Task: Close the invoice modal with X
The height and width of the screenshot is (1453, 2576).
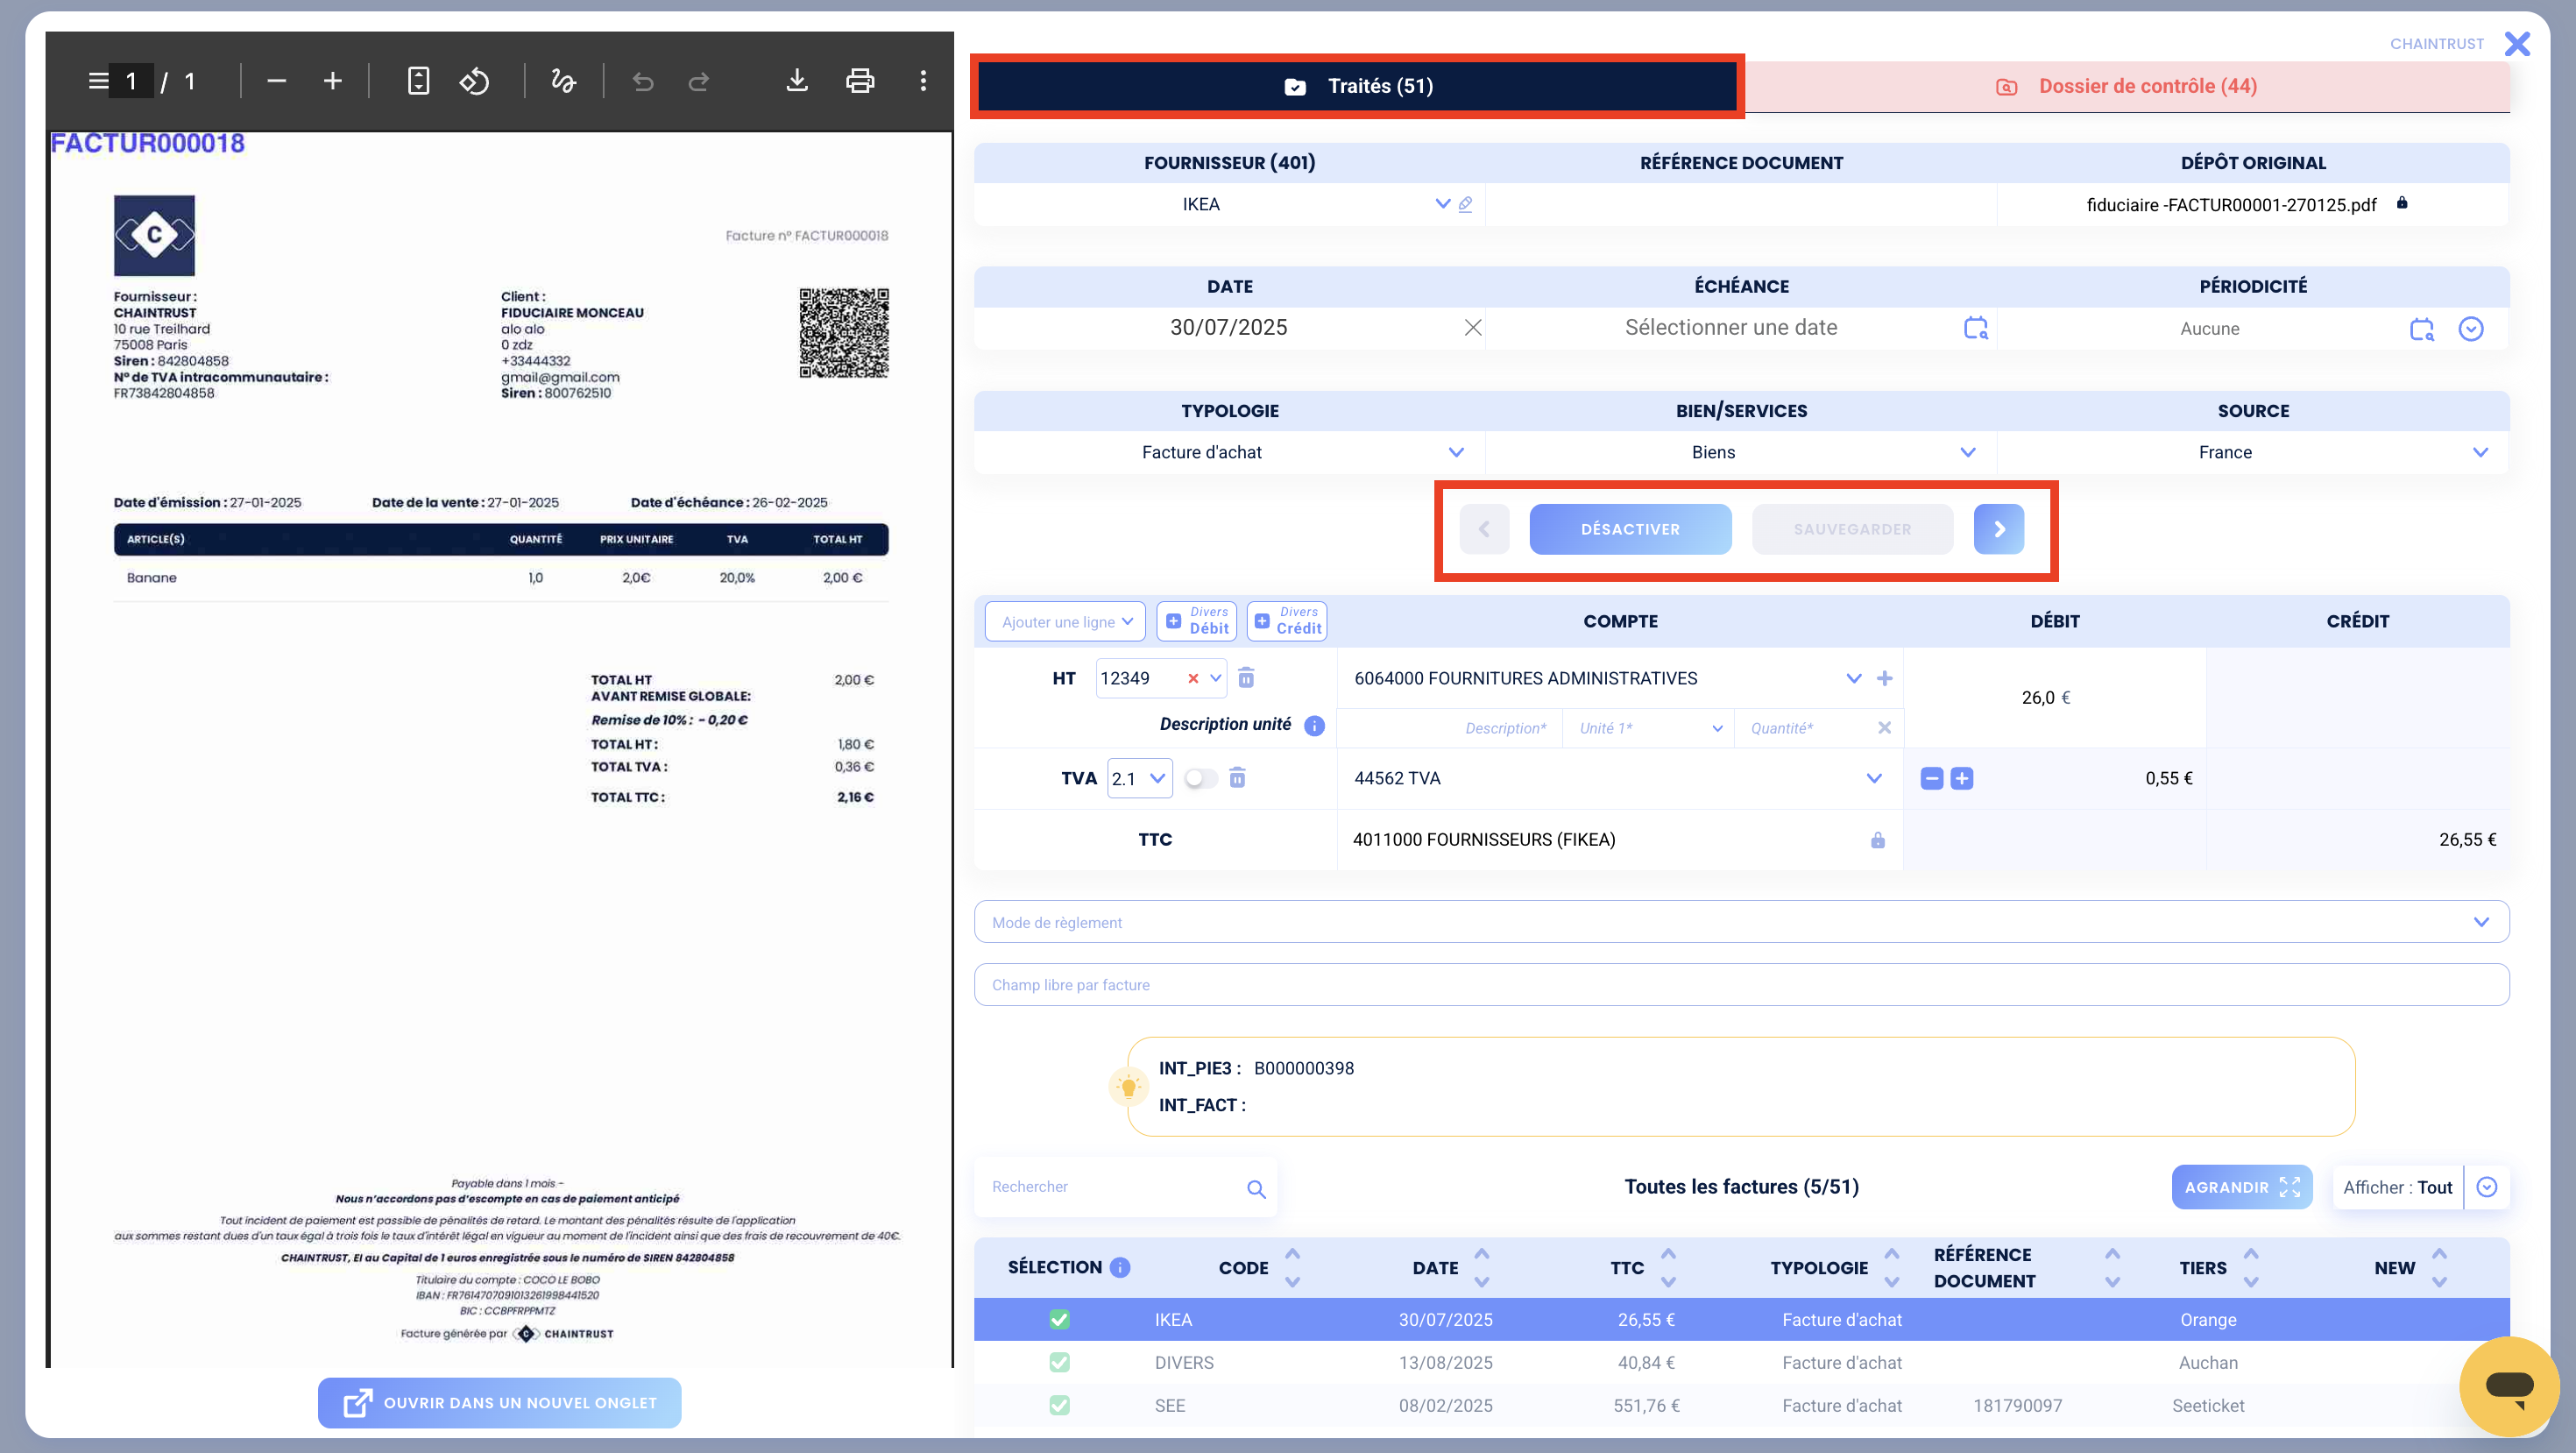Action: (x=2517, y=44)
